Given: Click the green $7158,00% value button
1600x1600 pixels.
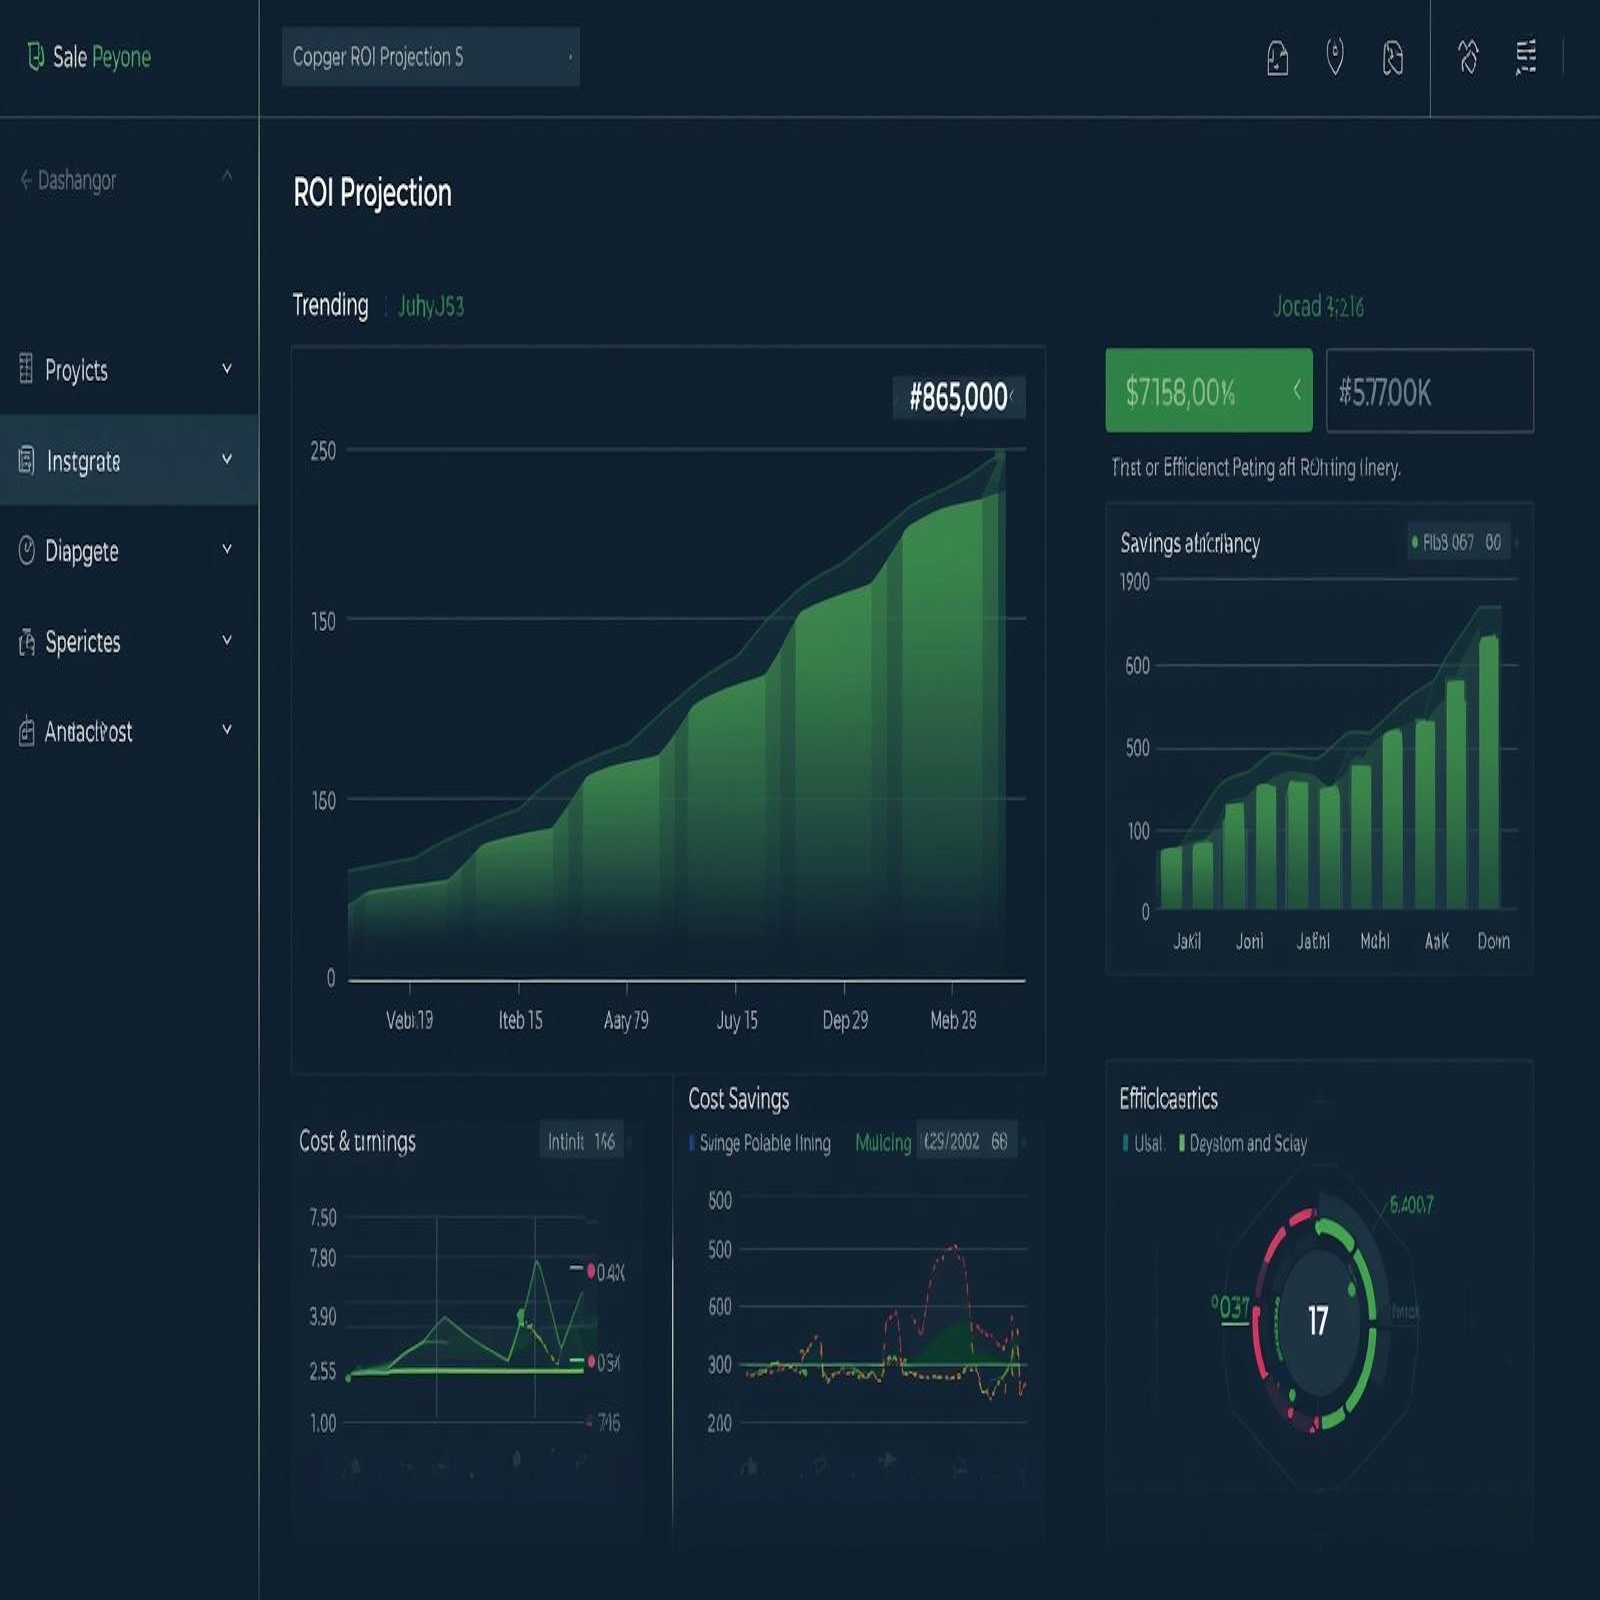Looking at the screenshot, I should (x=1208, y=391).
